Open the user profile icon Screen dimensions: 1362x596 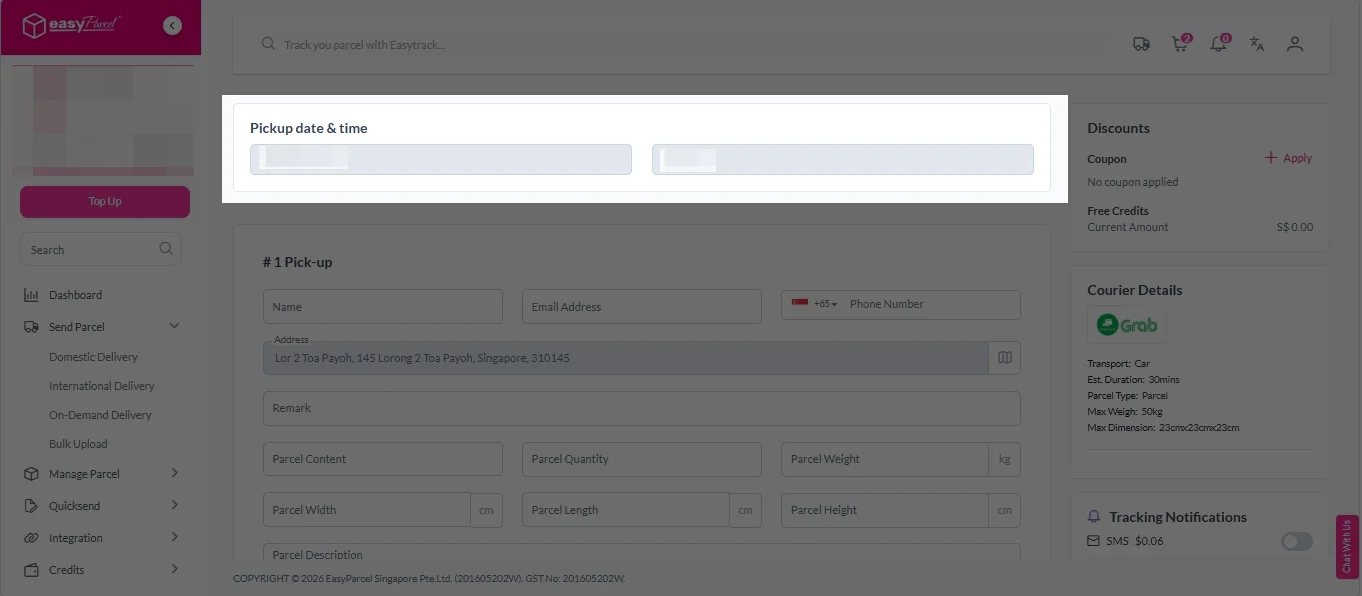[x=1294, y=44]
